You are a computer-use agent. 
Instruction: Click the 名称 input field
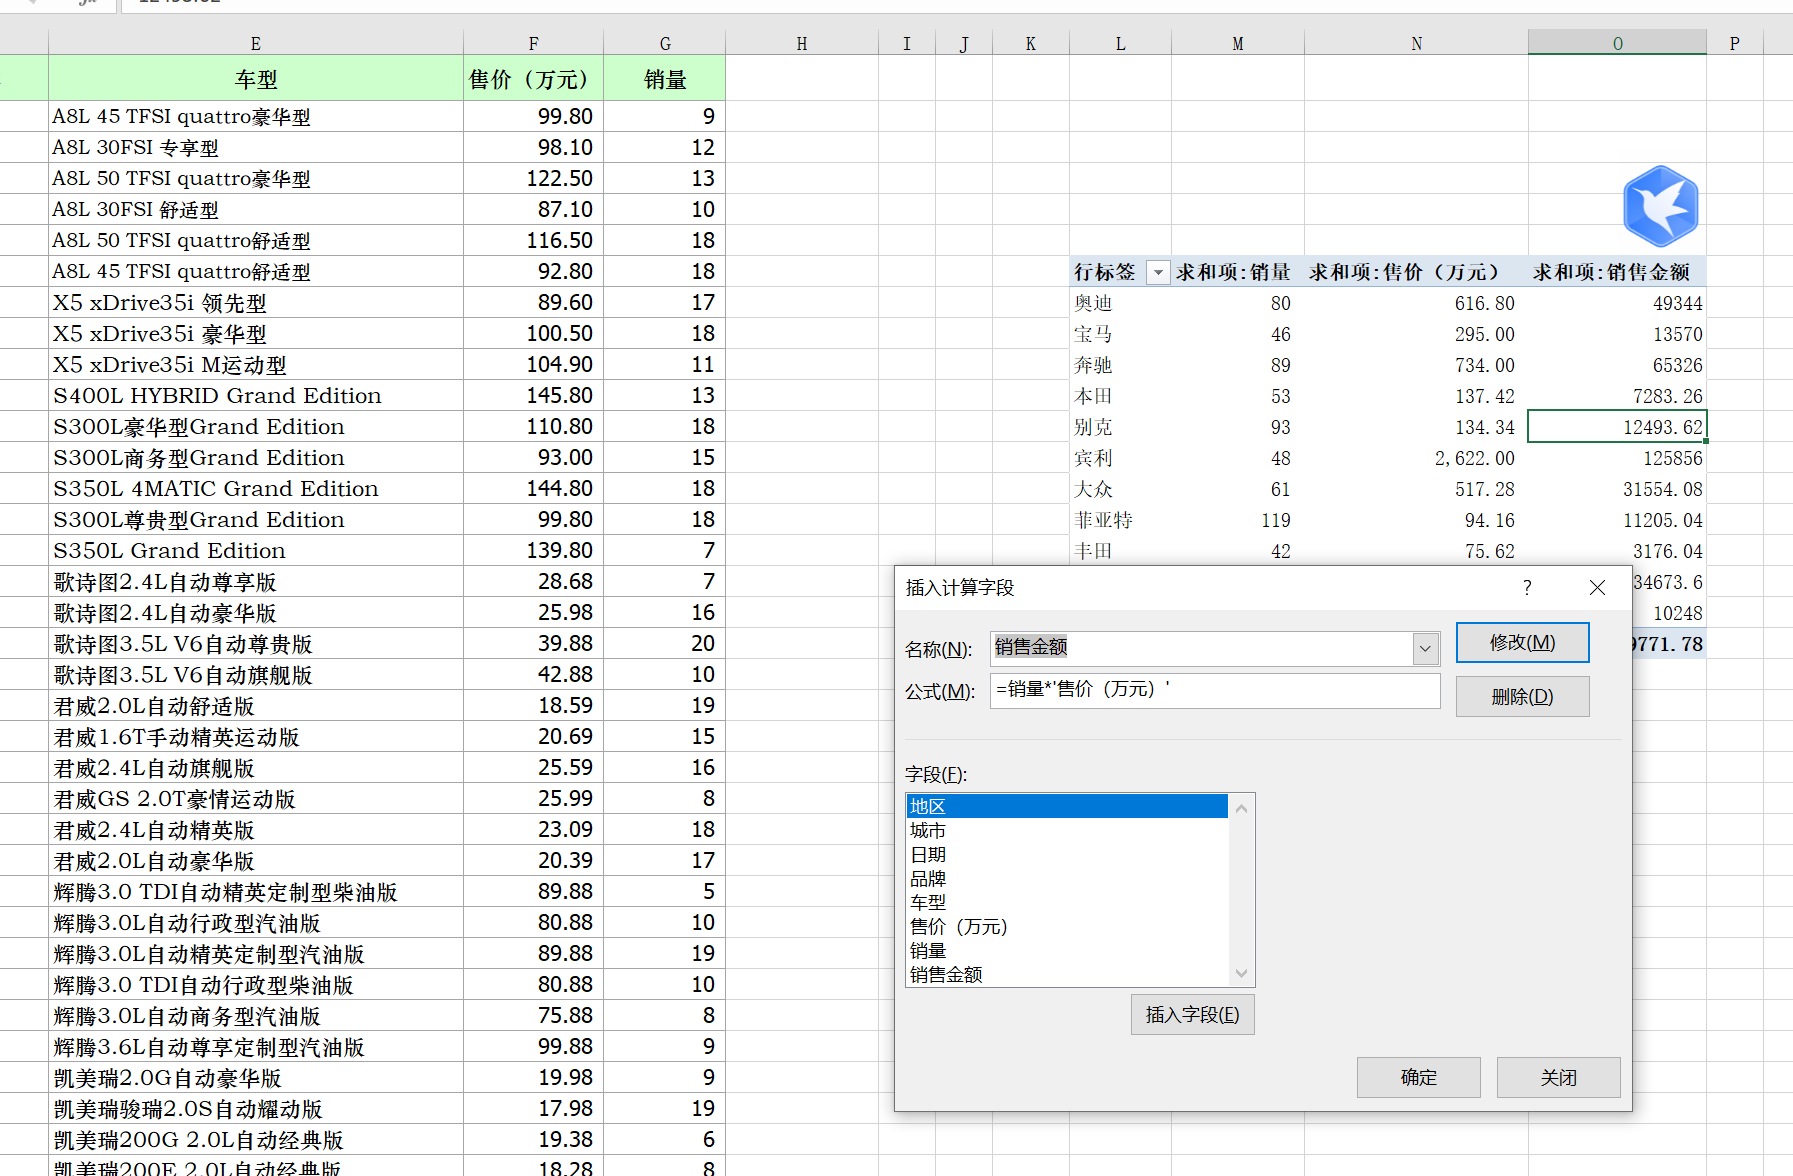click(1201, 649)
